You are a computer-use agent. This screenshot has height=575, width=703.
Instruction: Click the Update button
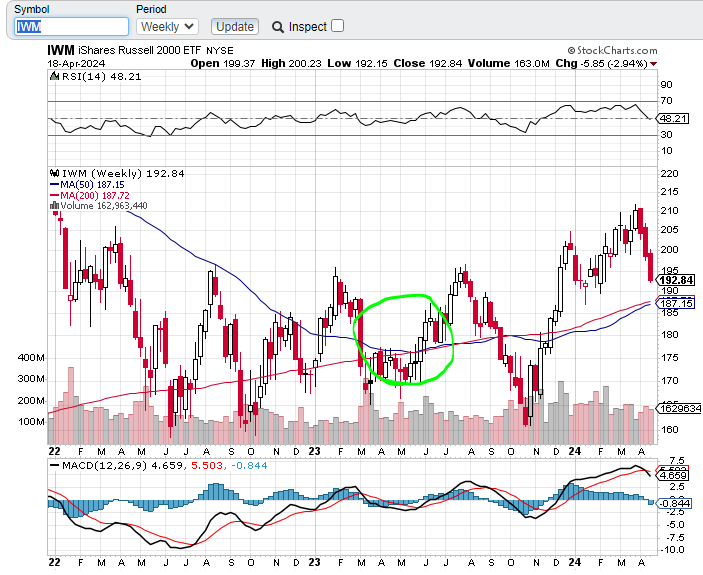[235, 27]
